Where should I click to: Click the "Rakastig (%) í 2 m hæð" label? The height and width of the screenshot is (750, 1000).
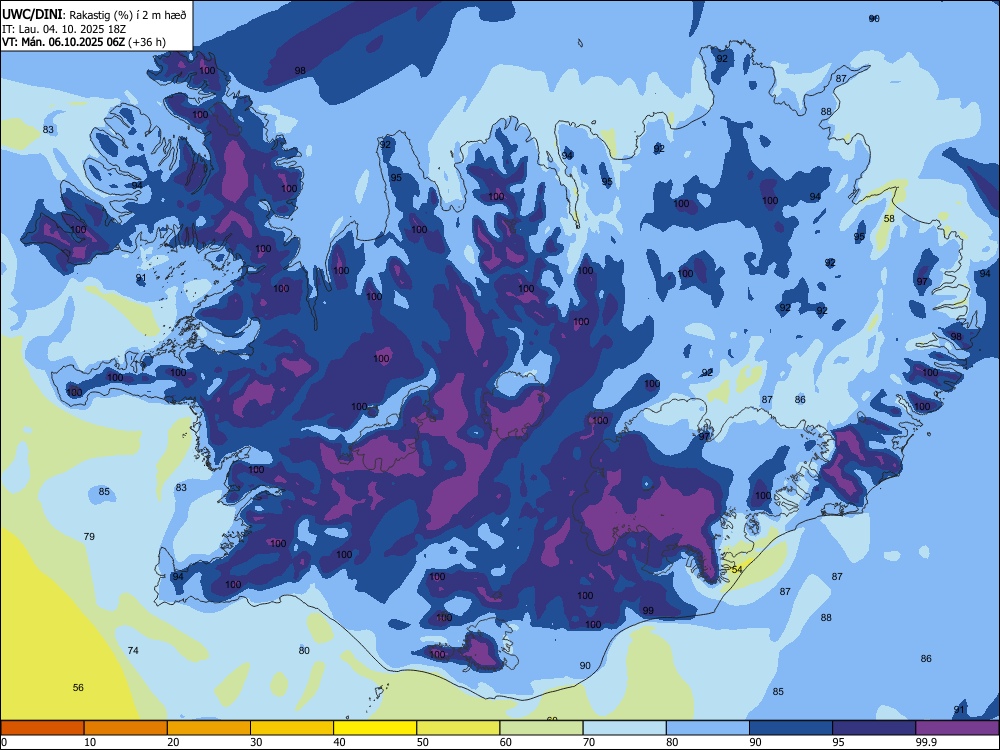click(x=128, y=15)
